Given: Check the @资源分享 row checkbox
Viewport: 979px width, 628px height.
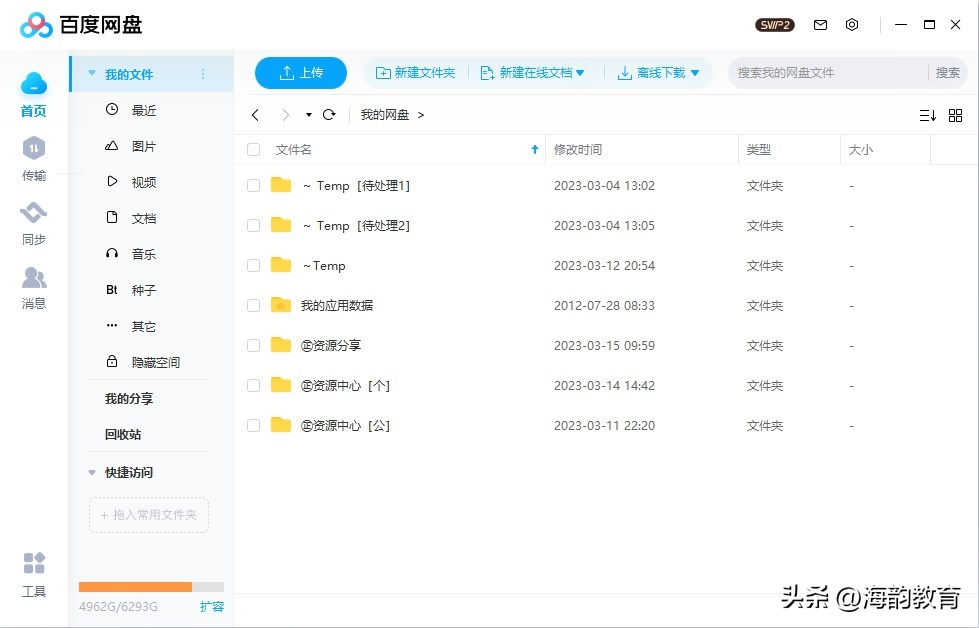Looking at the screenshot, I should coord(253,345).
